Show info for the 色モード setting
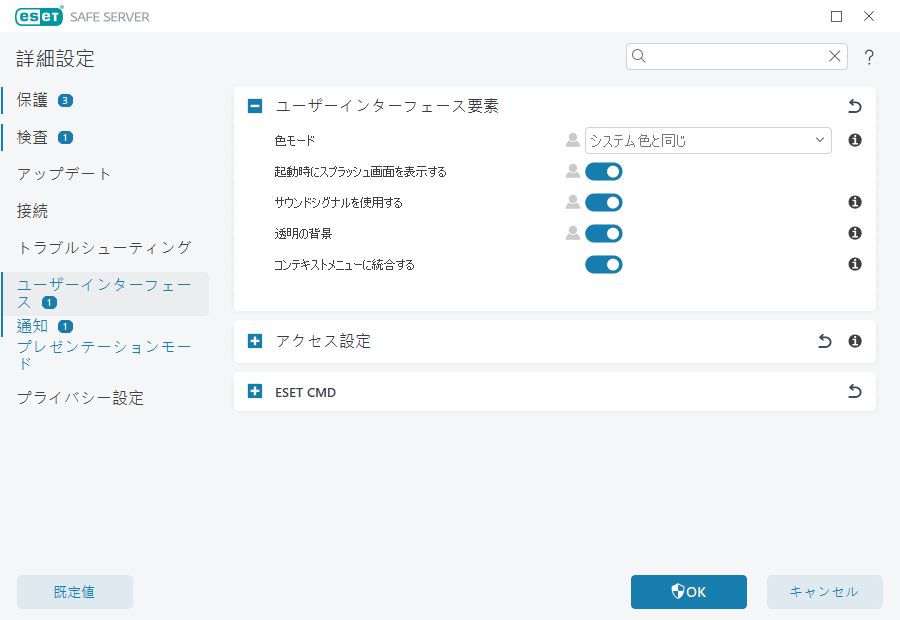Image resolution: width=900 pixels, height=620 pixels. click(854, 140)
